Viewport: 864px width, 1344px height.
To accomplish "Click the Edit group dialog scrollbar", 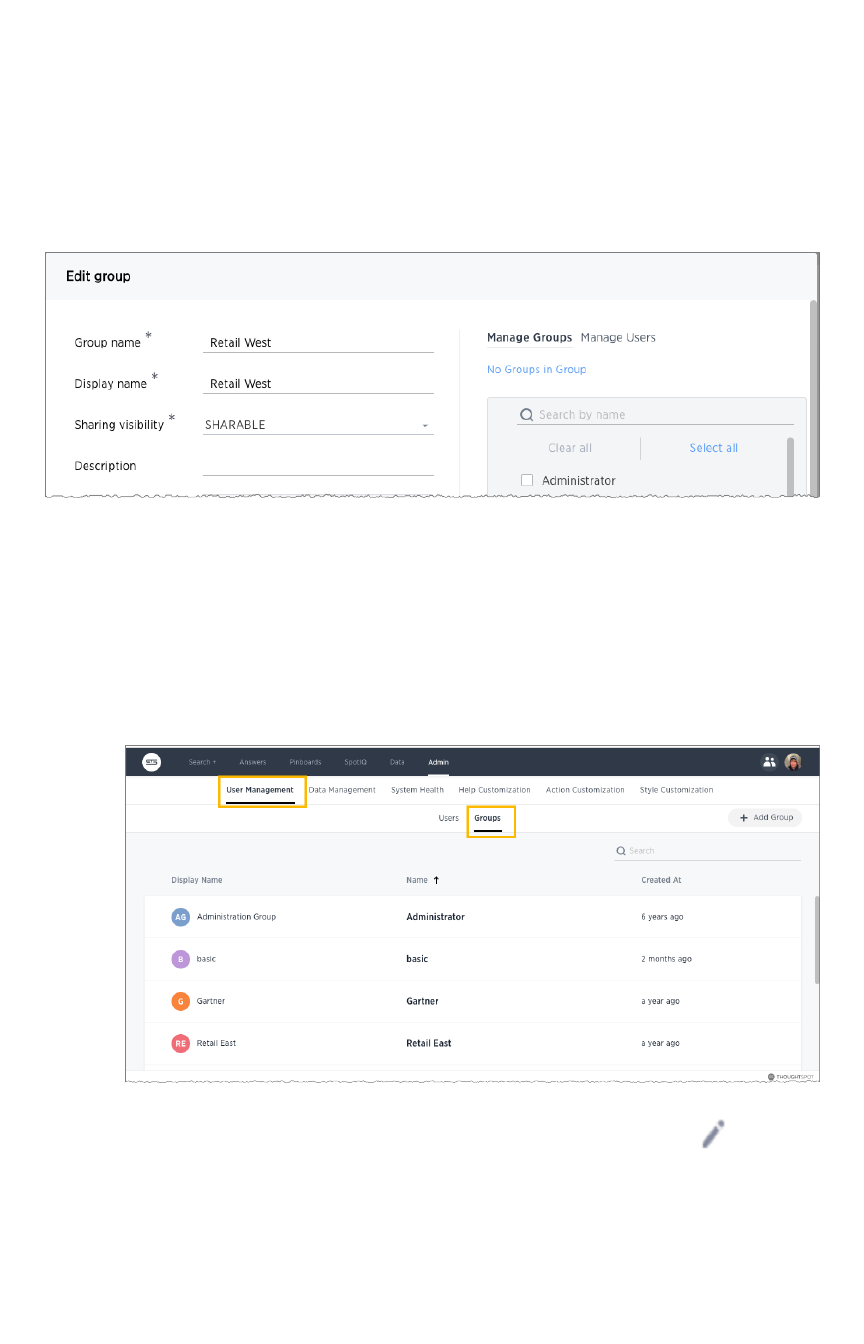I will pyautogui.click(x=814, y=400).
